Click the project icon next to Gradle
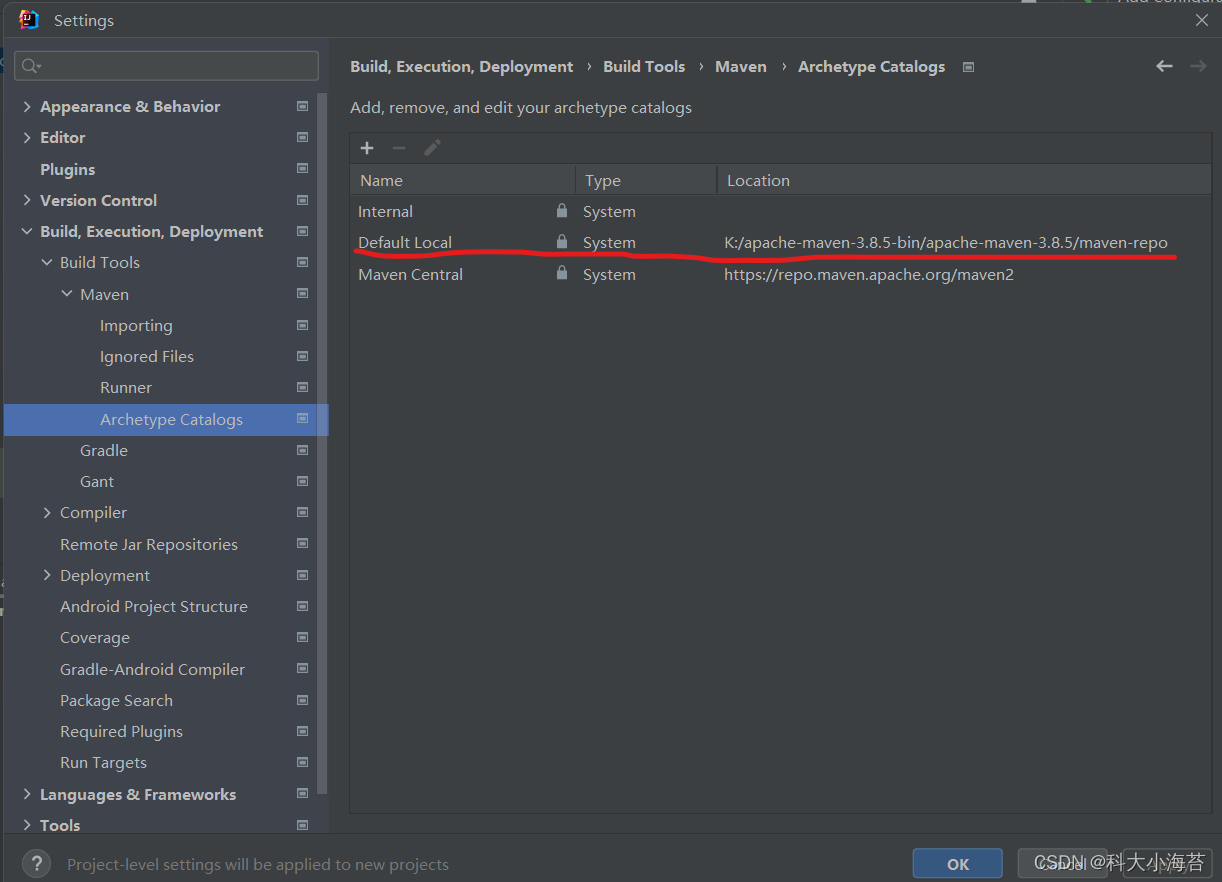Screen dimensions: 1222x882 (x=302, y=450)
